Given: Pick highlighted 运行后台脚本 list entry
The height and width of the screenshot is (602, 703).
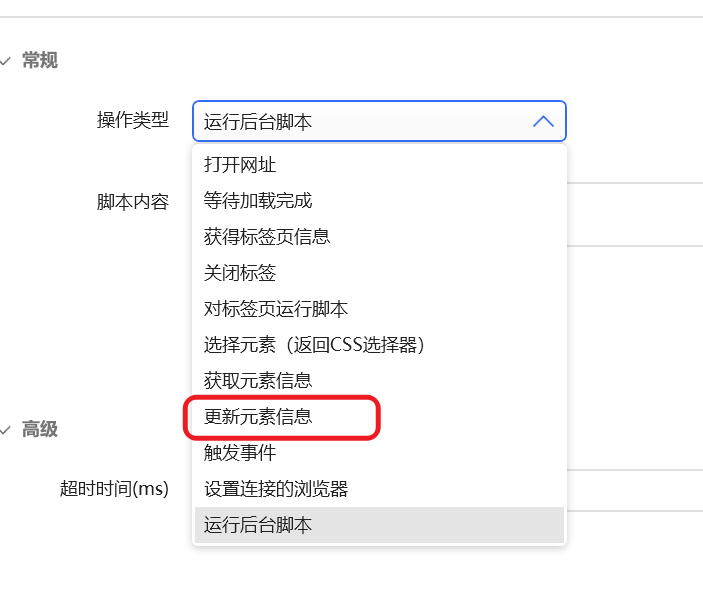Looking at the screenshot, I should pos(258,524).
